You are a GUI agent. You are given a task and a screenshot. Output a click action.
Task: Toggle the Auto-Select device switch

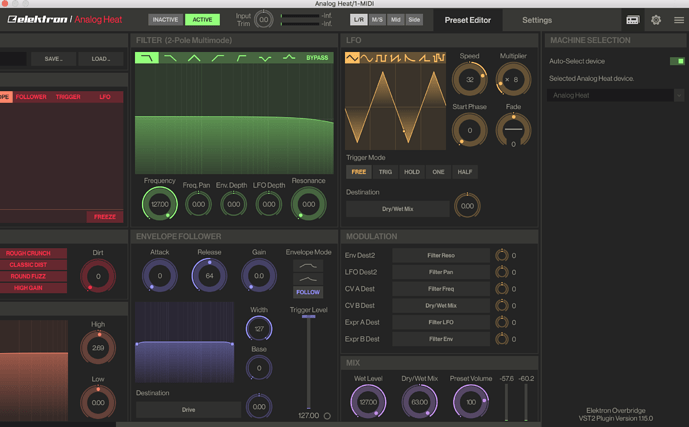coord(677,61)
